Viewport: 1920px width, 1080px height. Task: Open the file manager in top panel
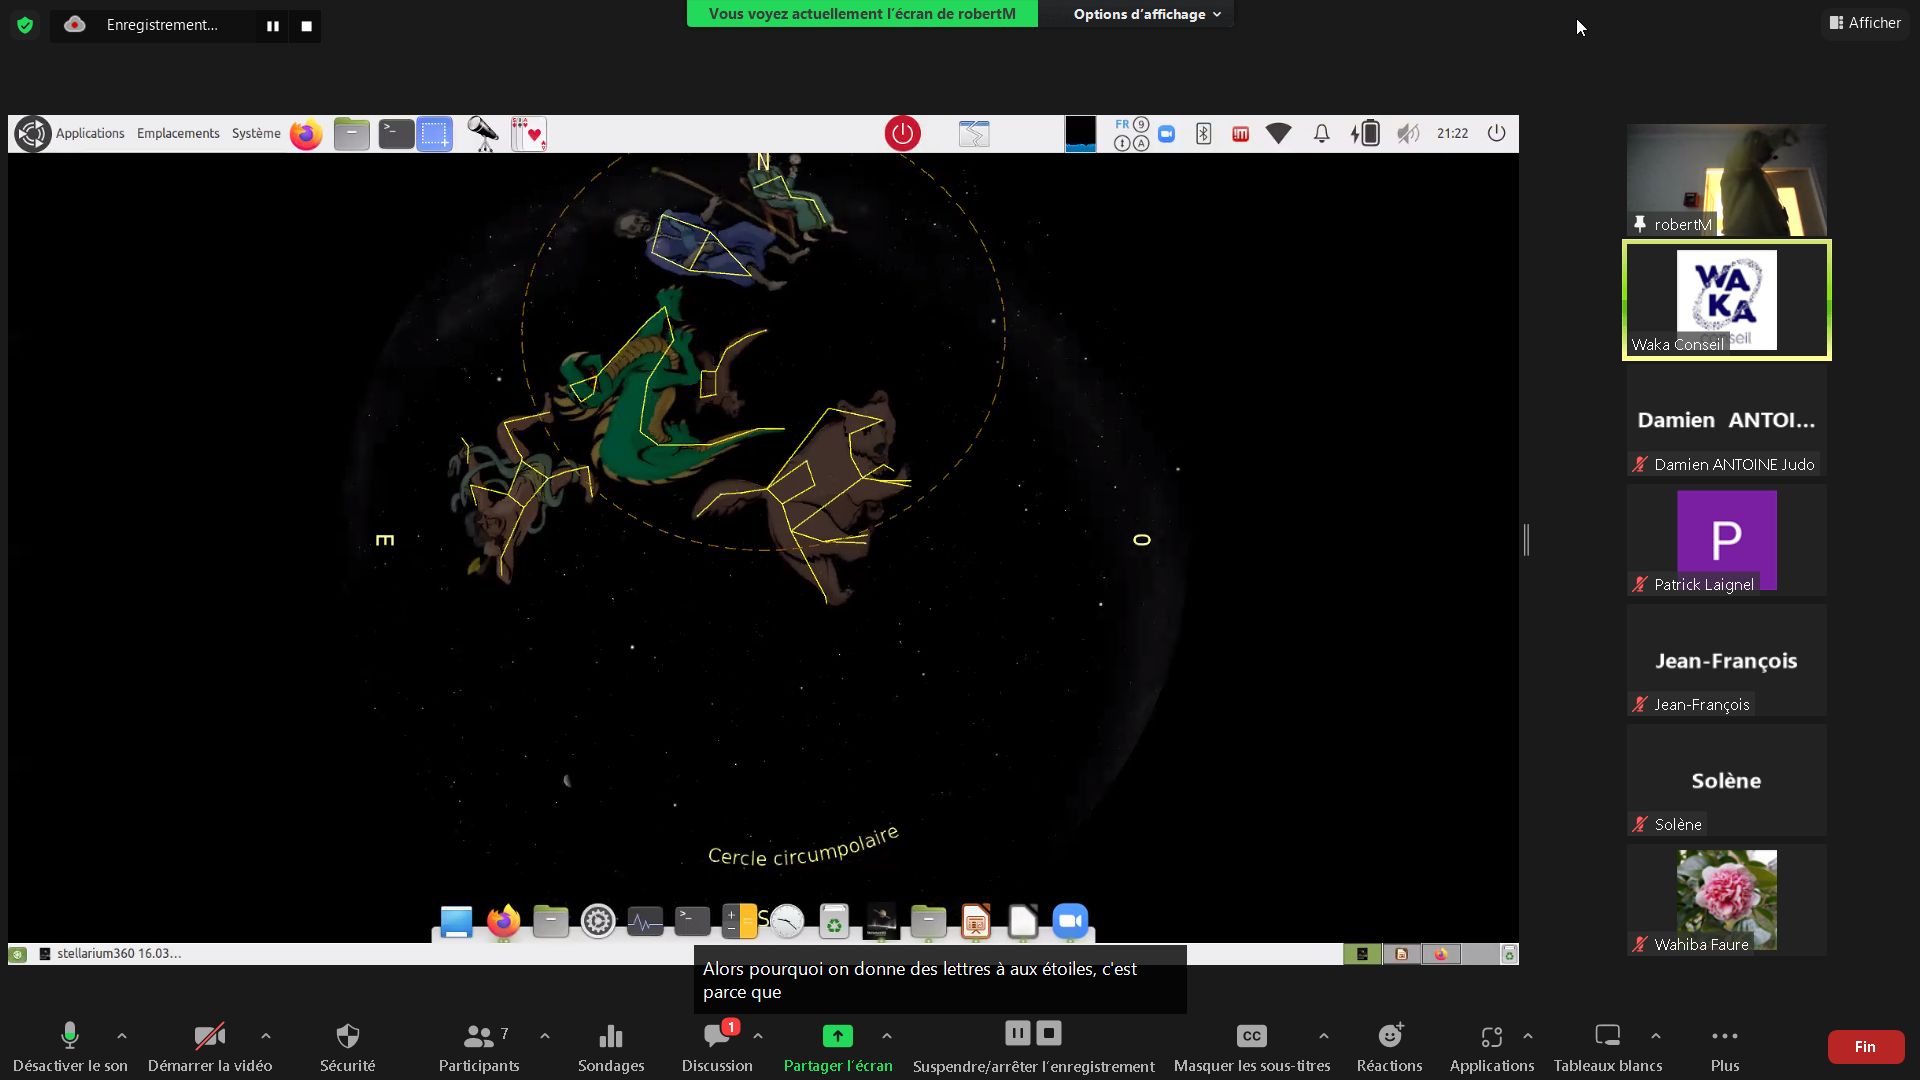pyautogui.click(x=351, y=134)
